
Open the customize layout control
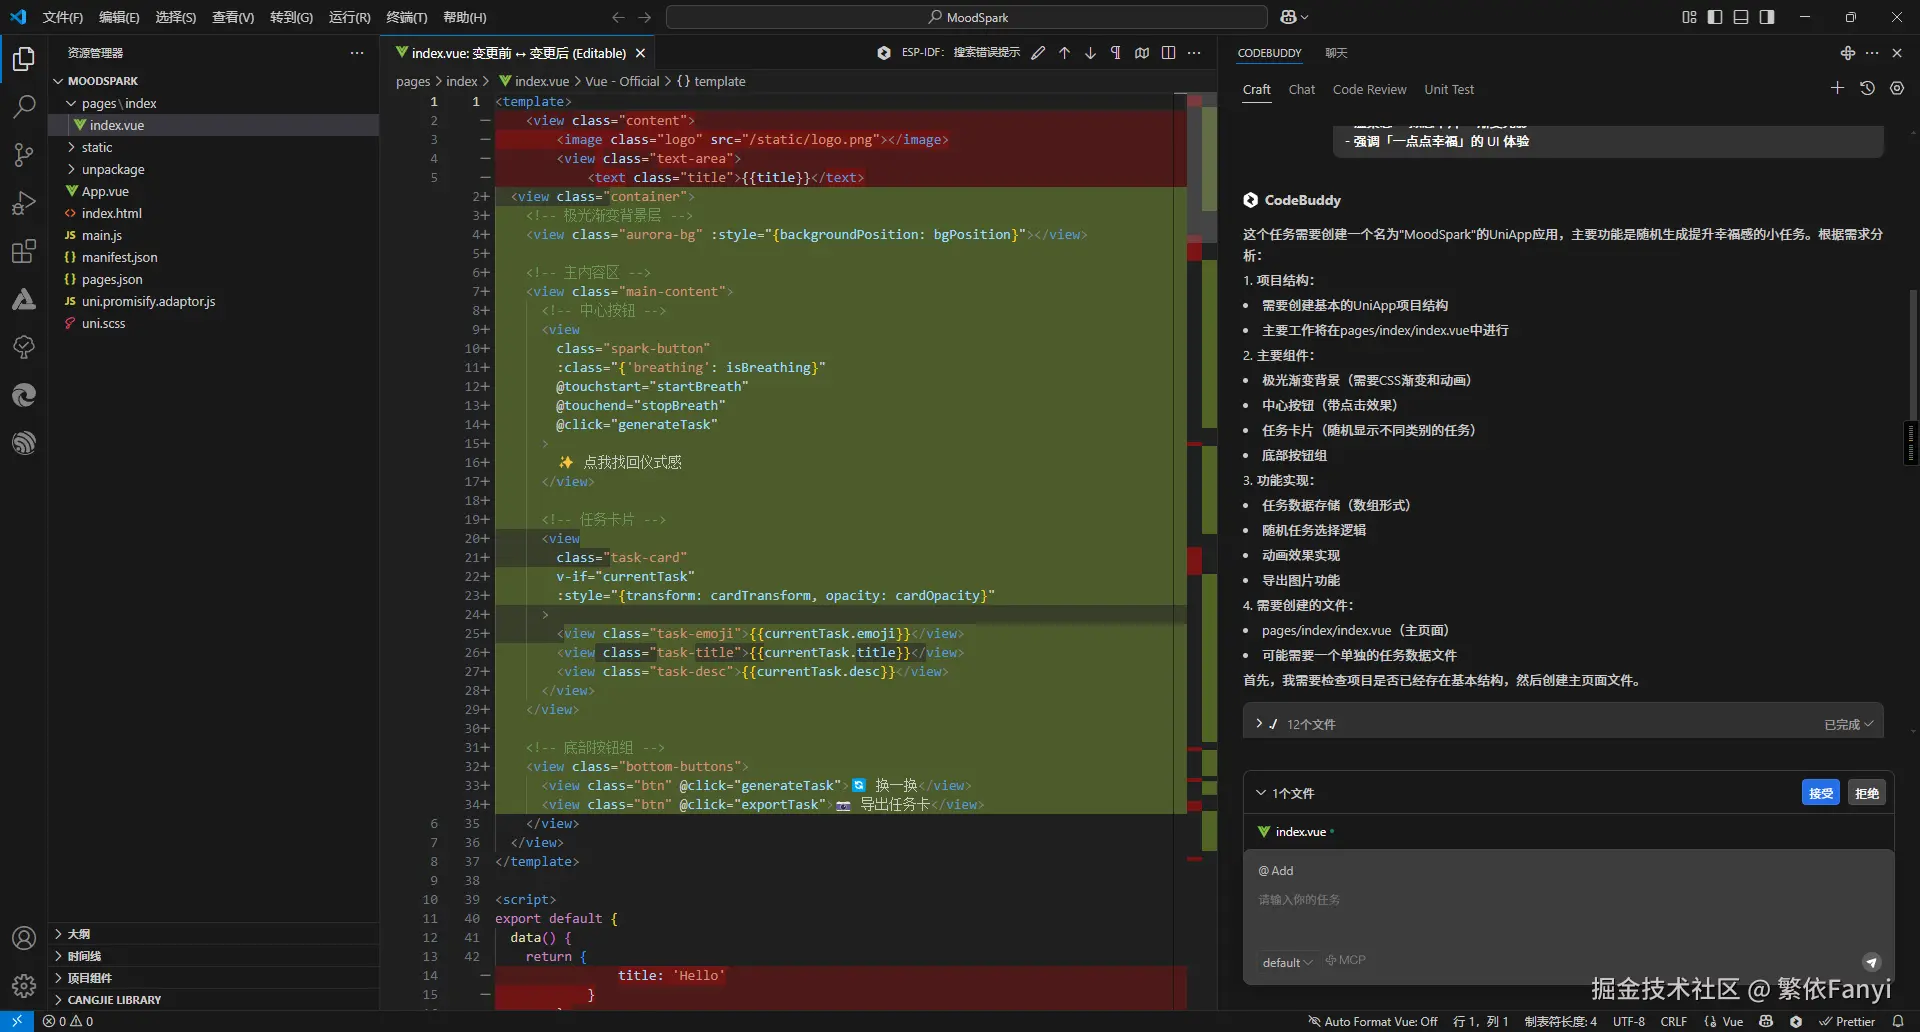click(x=1689, y=17)
